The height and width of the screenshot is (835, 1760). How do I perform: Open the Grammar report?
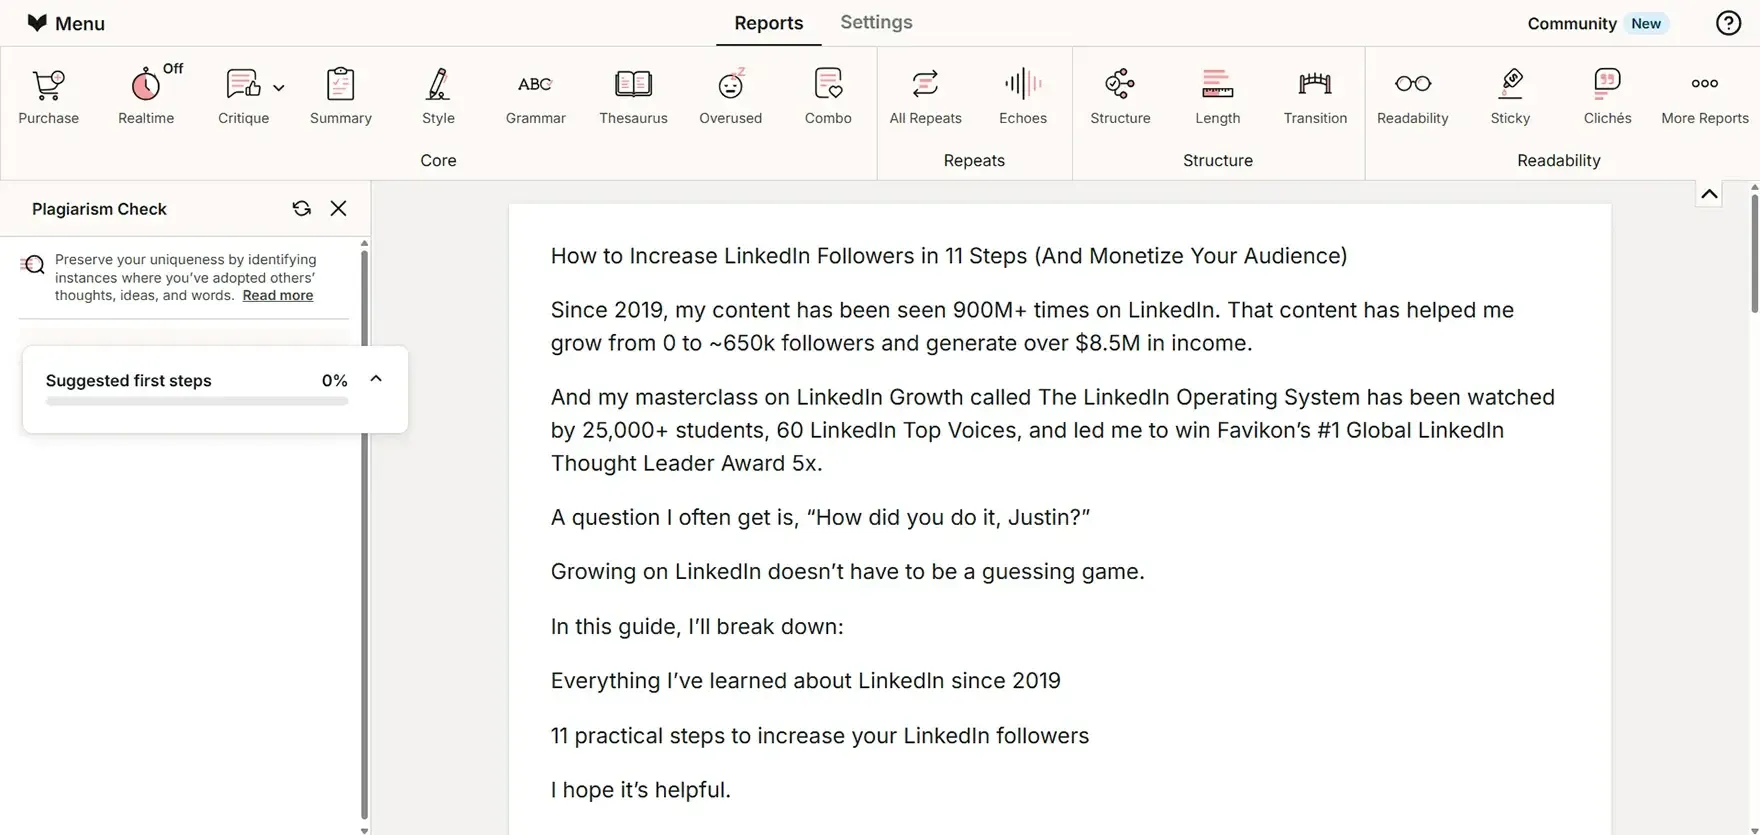[535, 97]
